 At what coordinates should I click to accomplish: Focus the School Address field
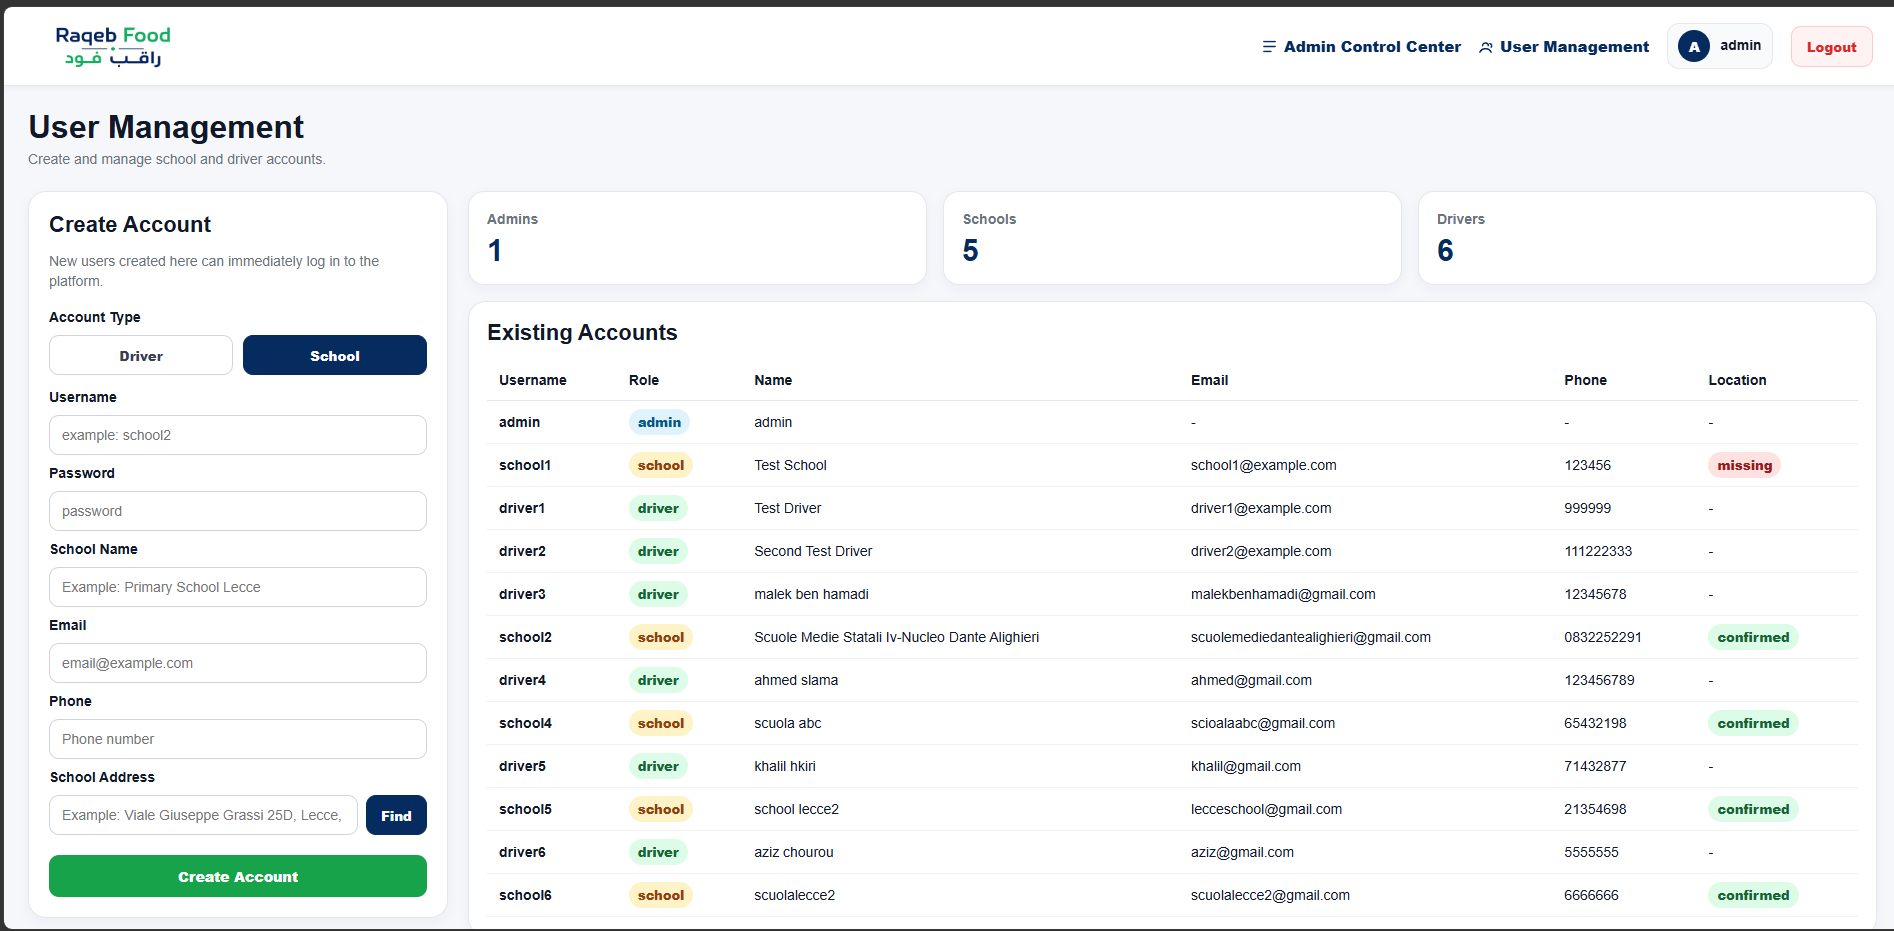pos(203,815)
